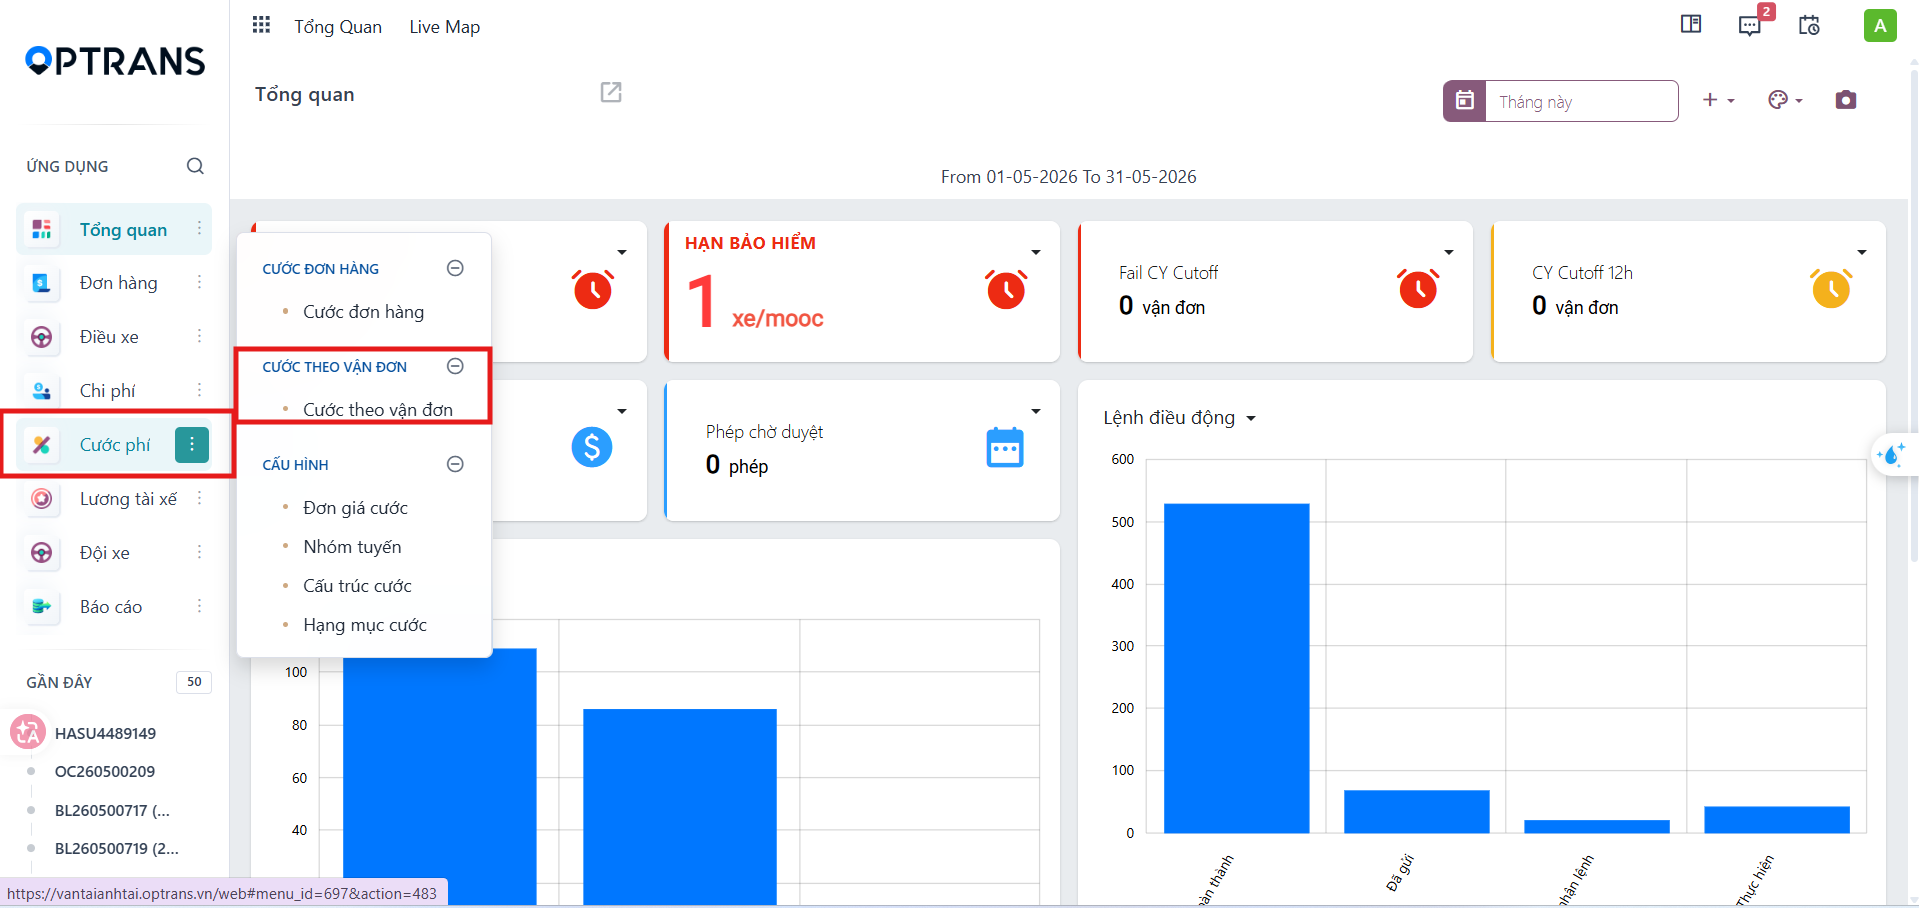Open the plus add dropdown
1919x908 pixels.
click(1718, 100)
